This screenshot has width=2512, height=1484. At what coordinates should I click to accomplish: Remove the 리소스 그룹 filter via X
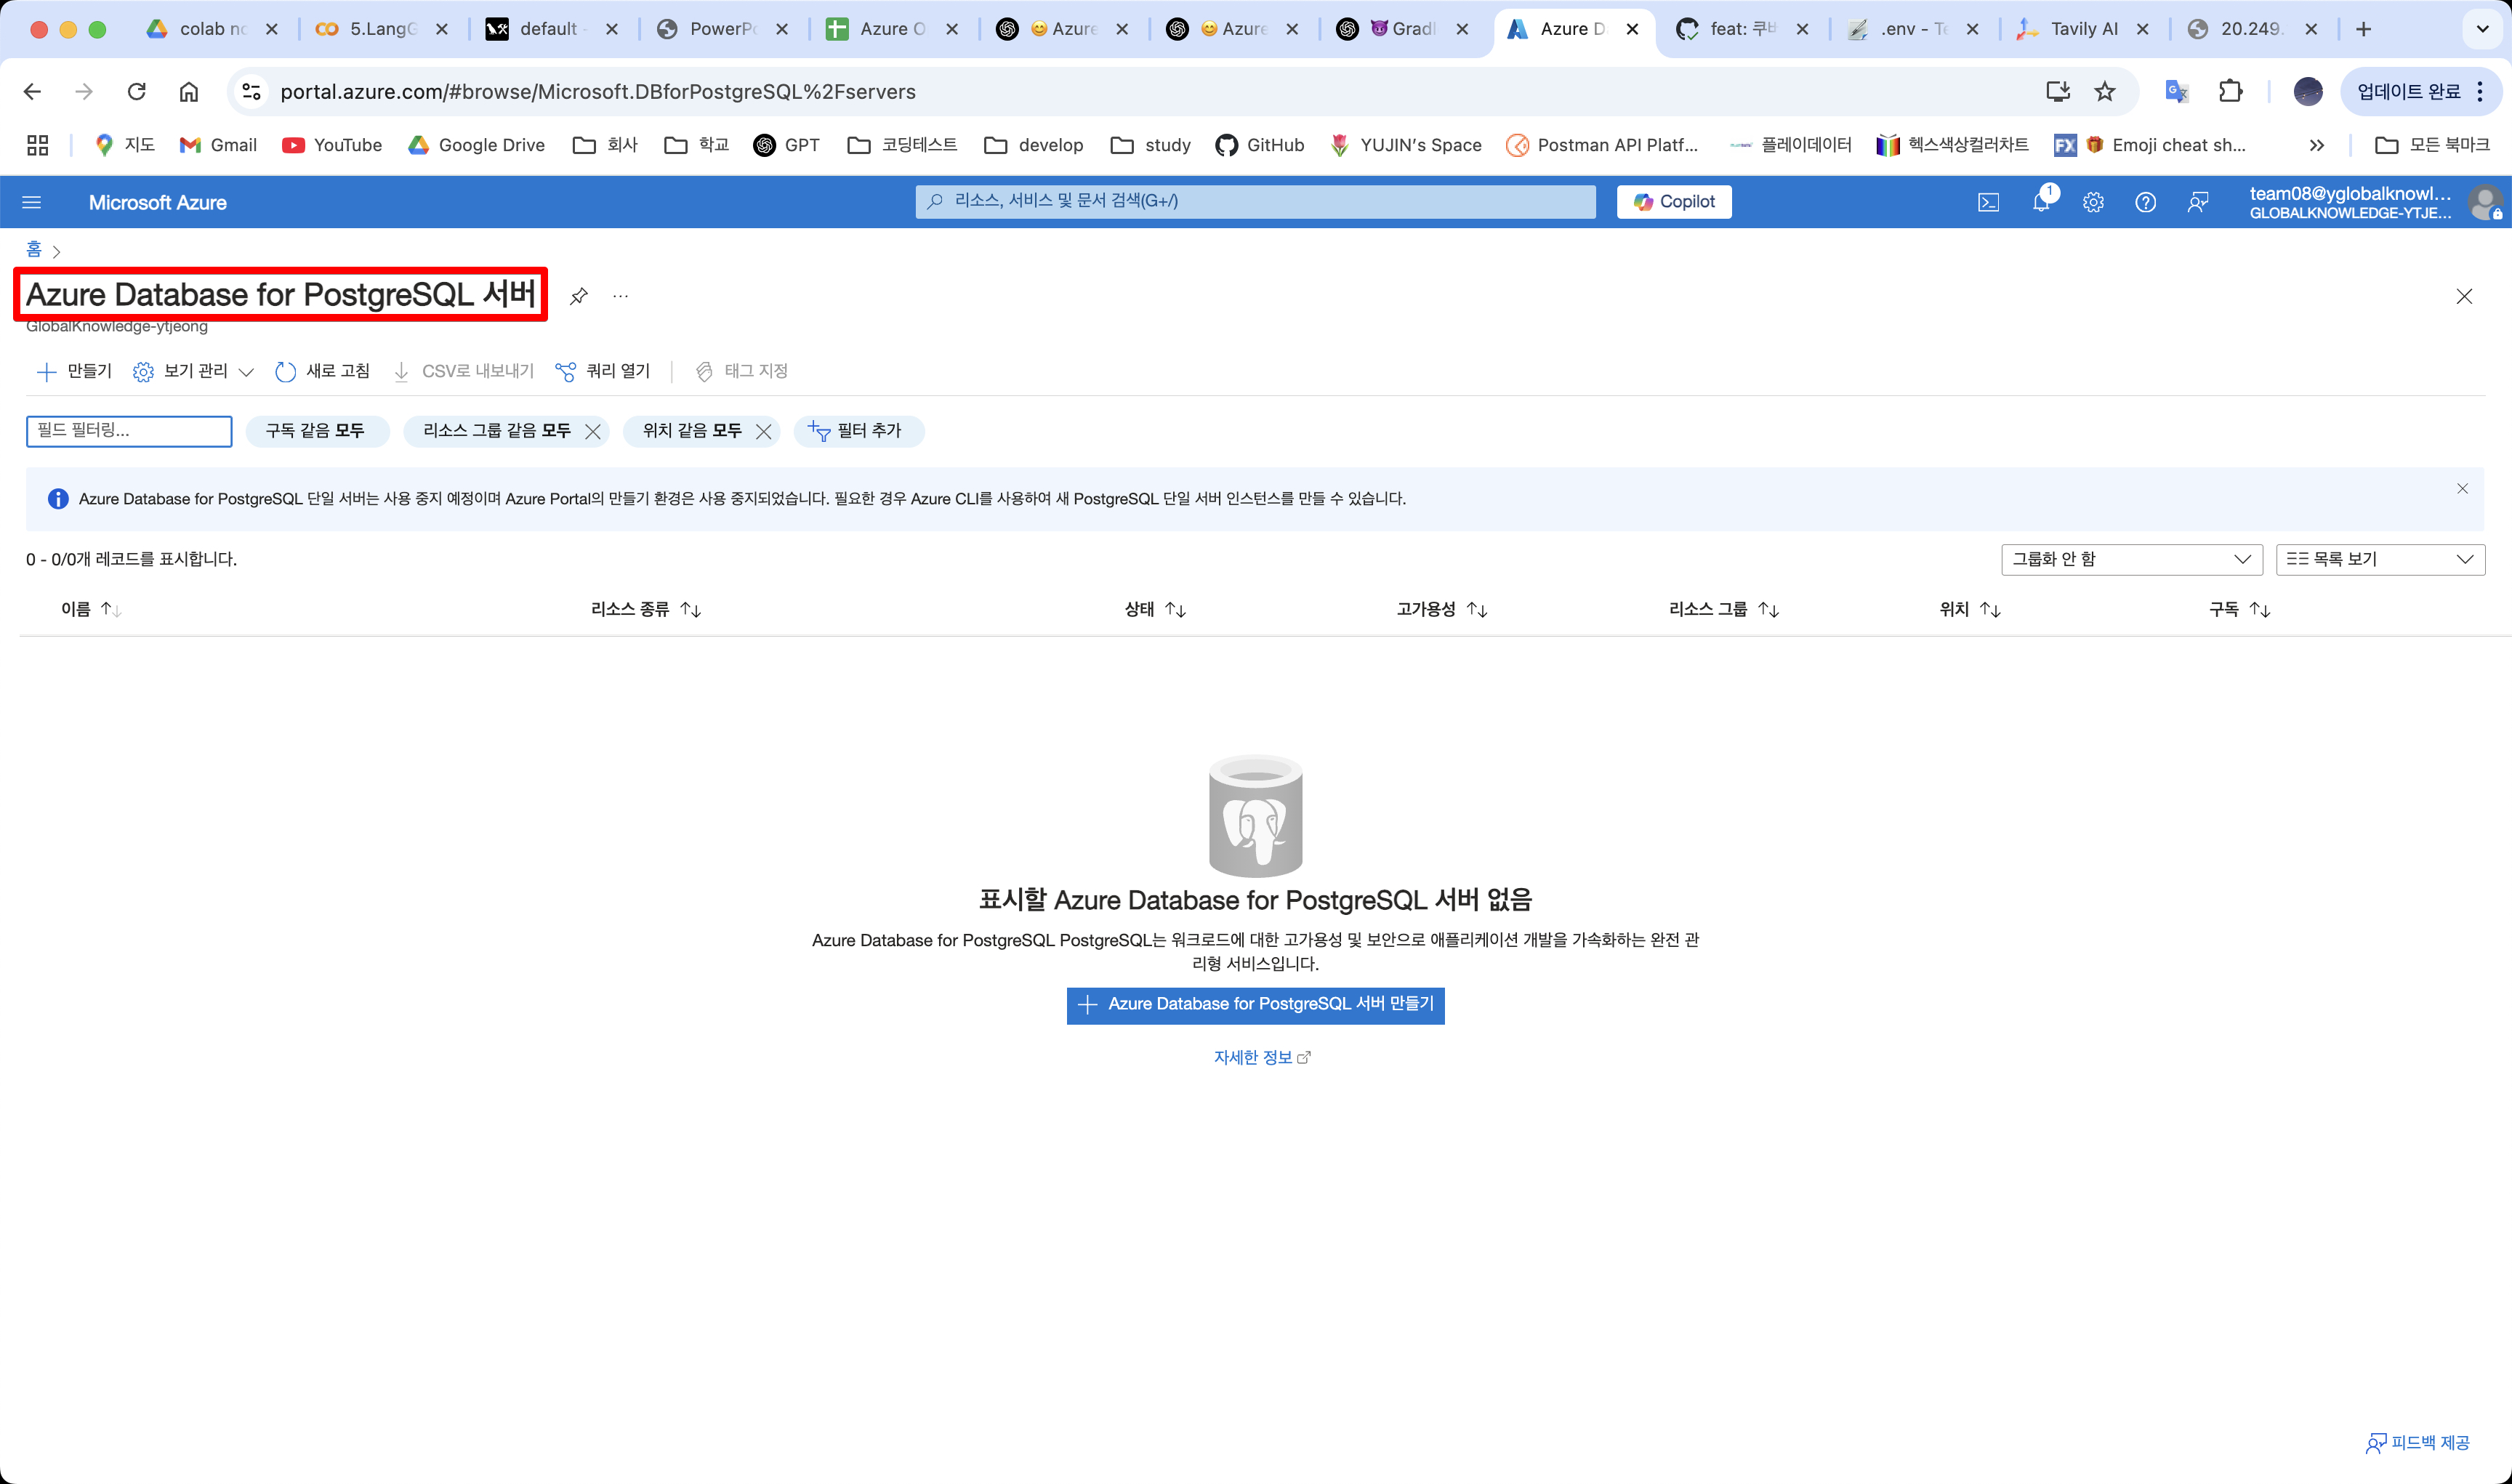[x=593, y=431]
